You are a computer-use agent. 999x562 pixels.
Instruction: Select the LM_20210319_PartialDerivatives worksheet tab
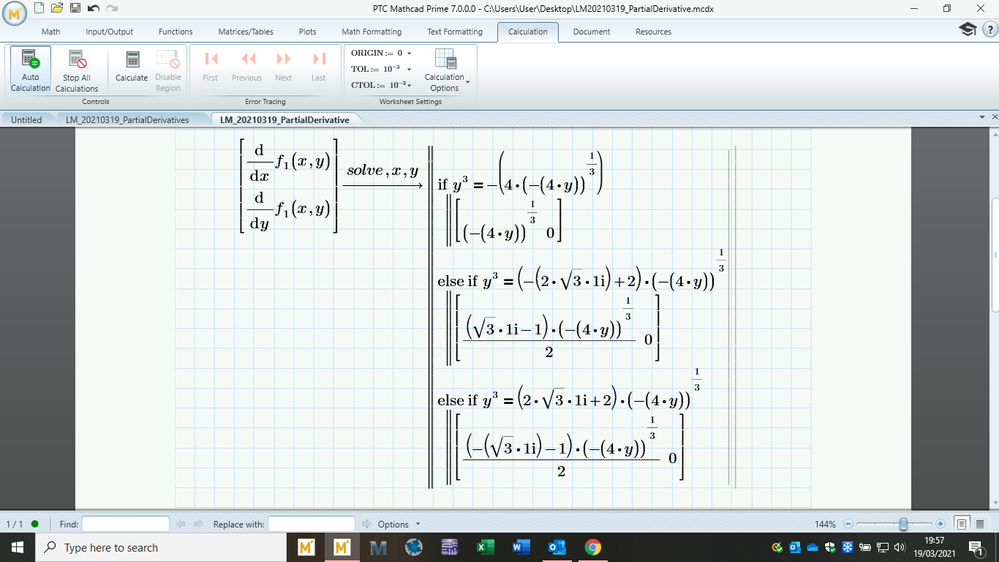point(126,120)
